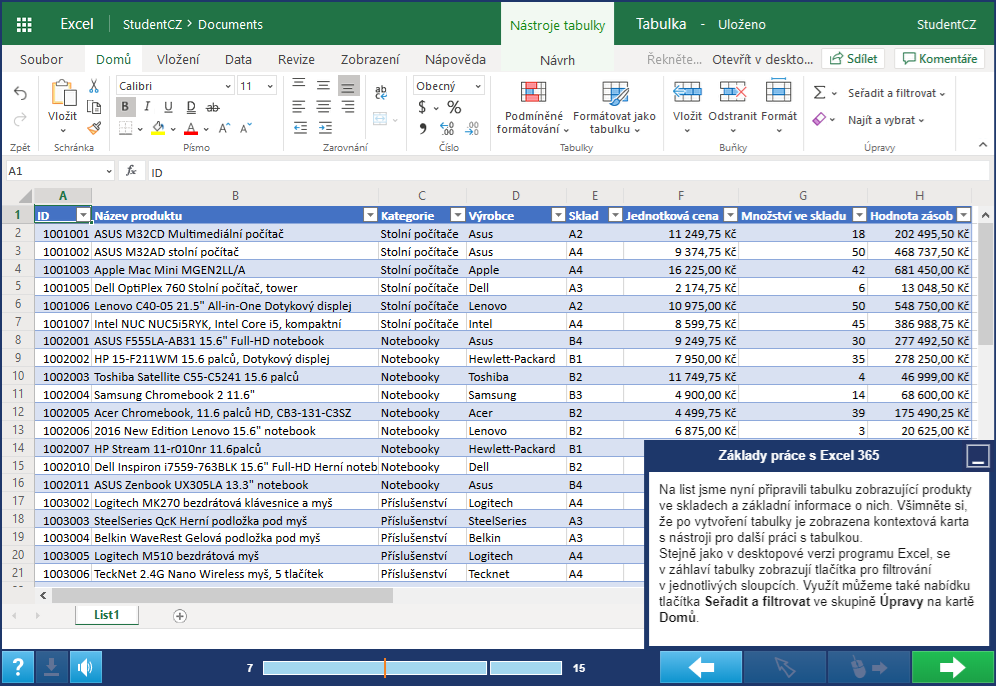Screen dimensions: 996x686
Task: Toggle align text right
Action: pos(348,107)
